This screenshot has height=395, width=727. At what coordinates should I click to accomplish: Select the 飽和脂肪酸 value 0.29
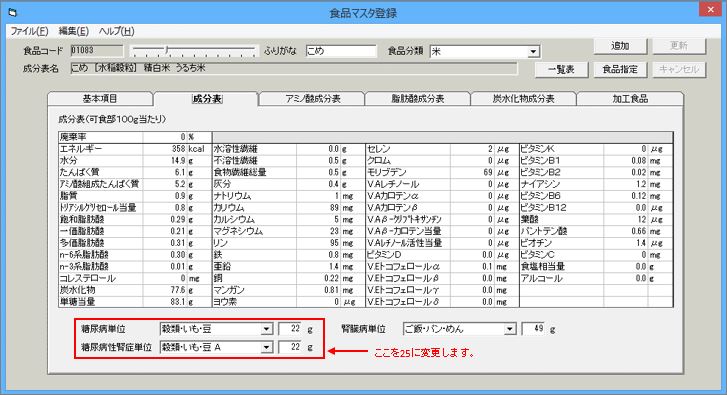tap(165, 219)
